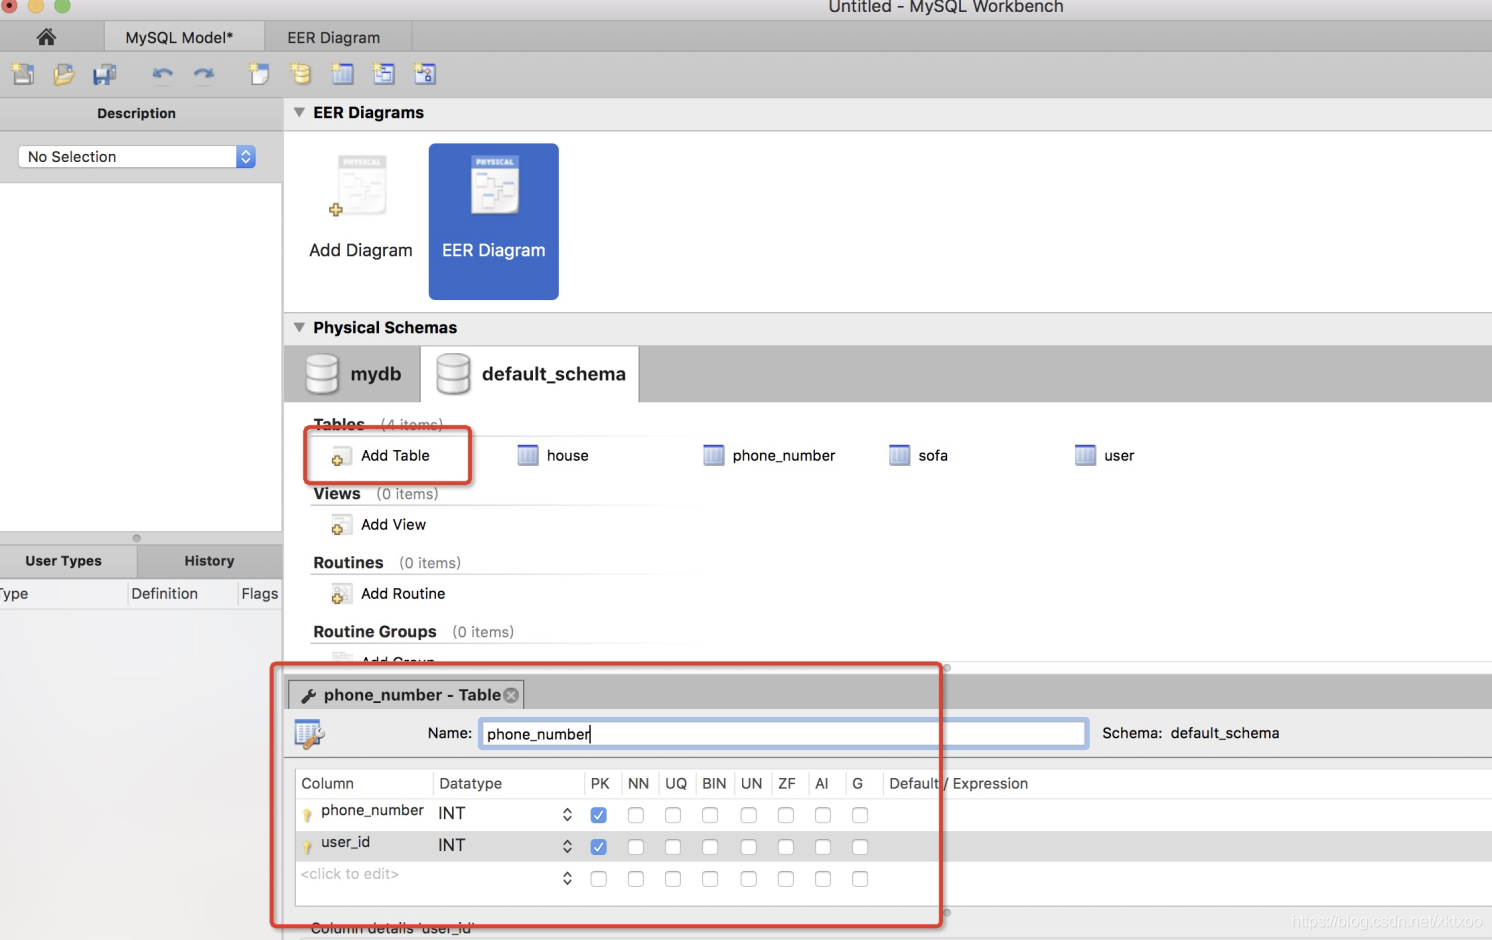Select the phone_number table icon
The height and width of the screenshot is (940, 1492).
[714, 456]
